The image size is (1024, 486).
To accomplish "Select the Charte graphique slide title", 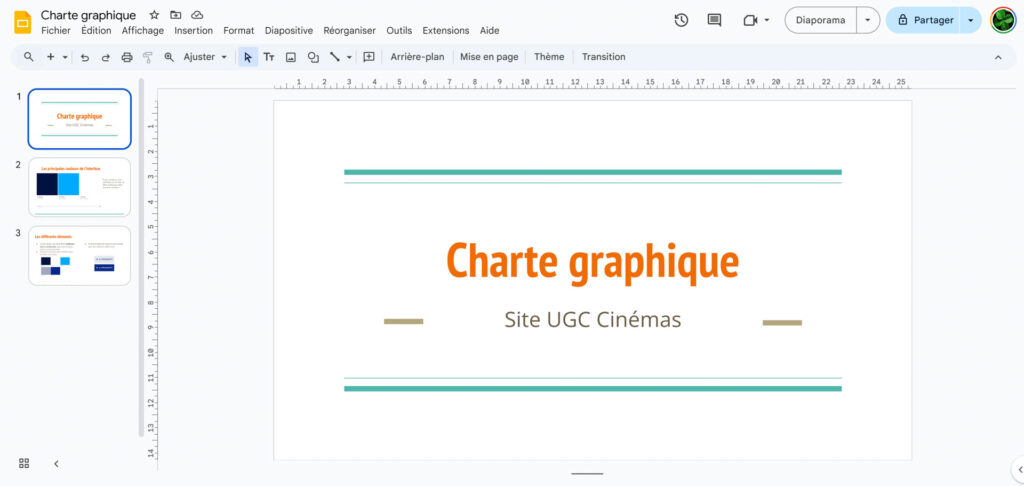I will pos(592,262).
